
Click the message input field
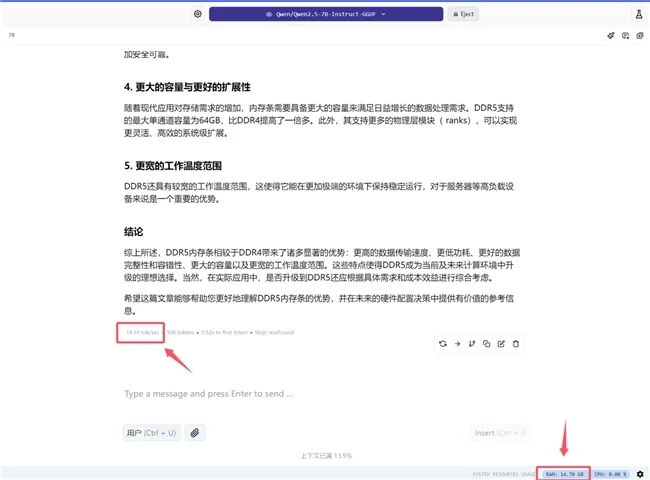(x=325, y=394)
